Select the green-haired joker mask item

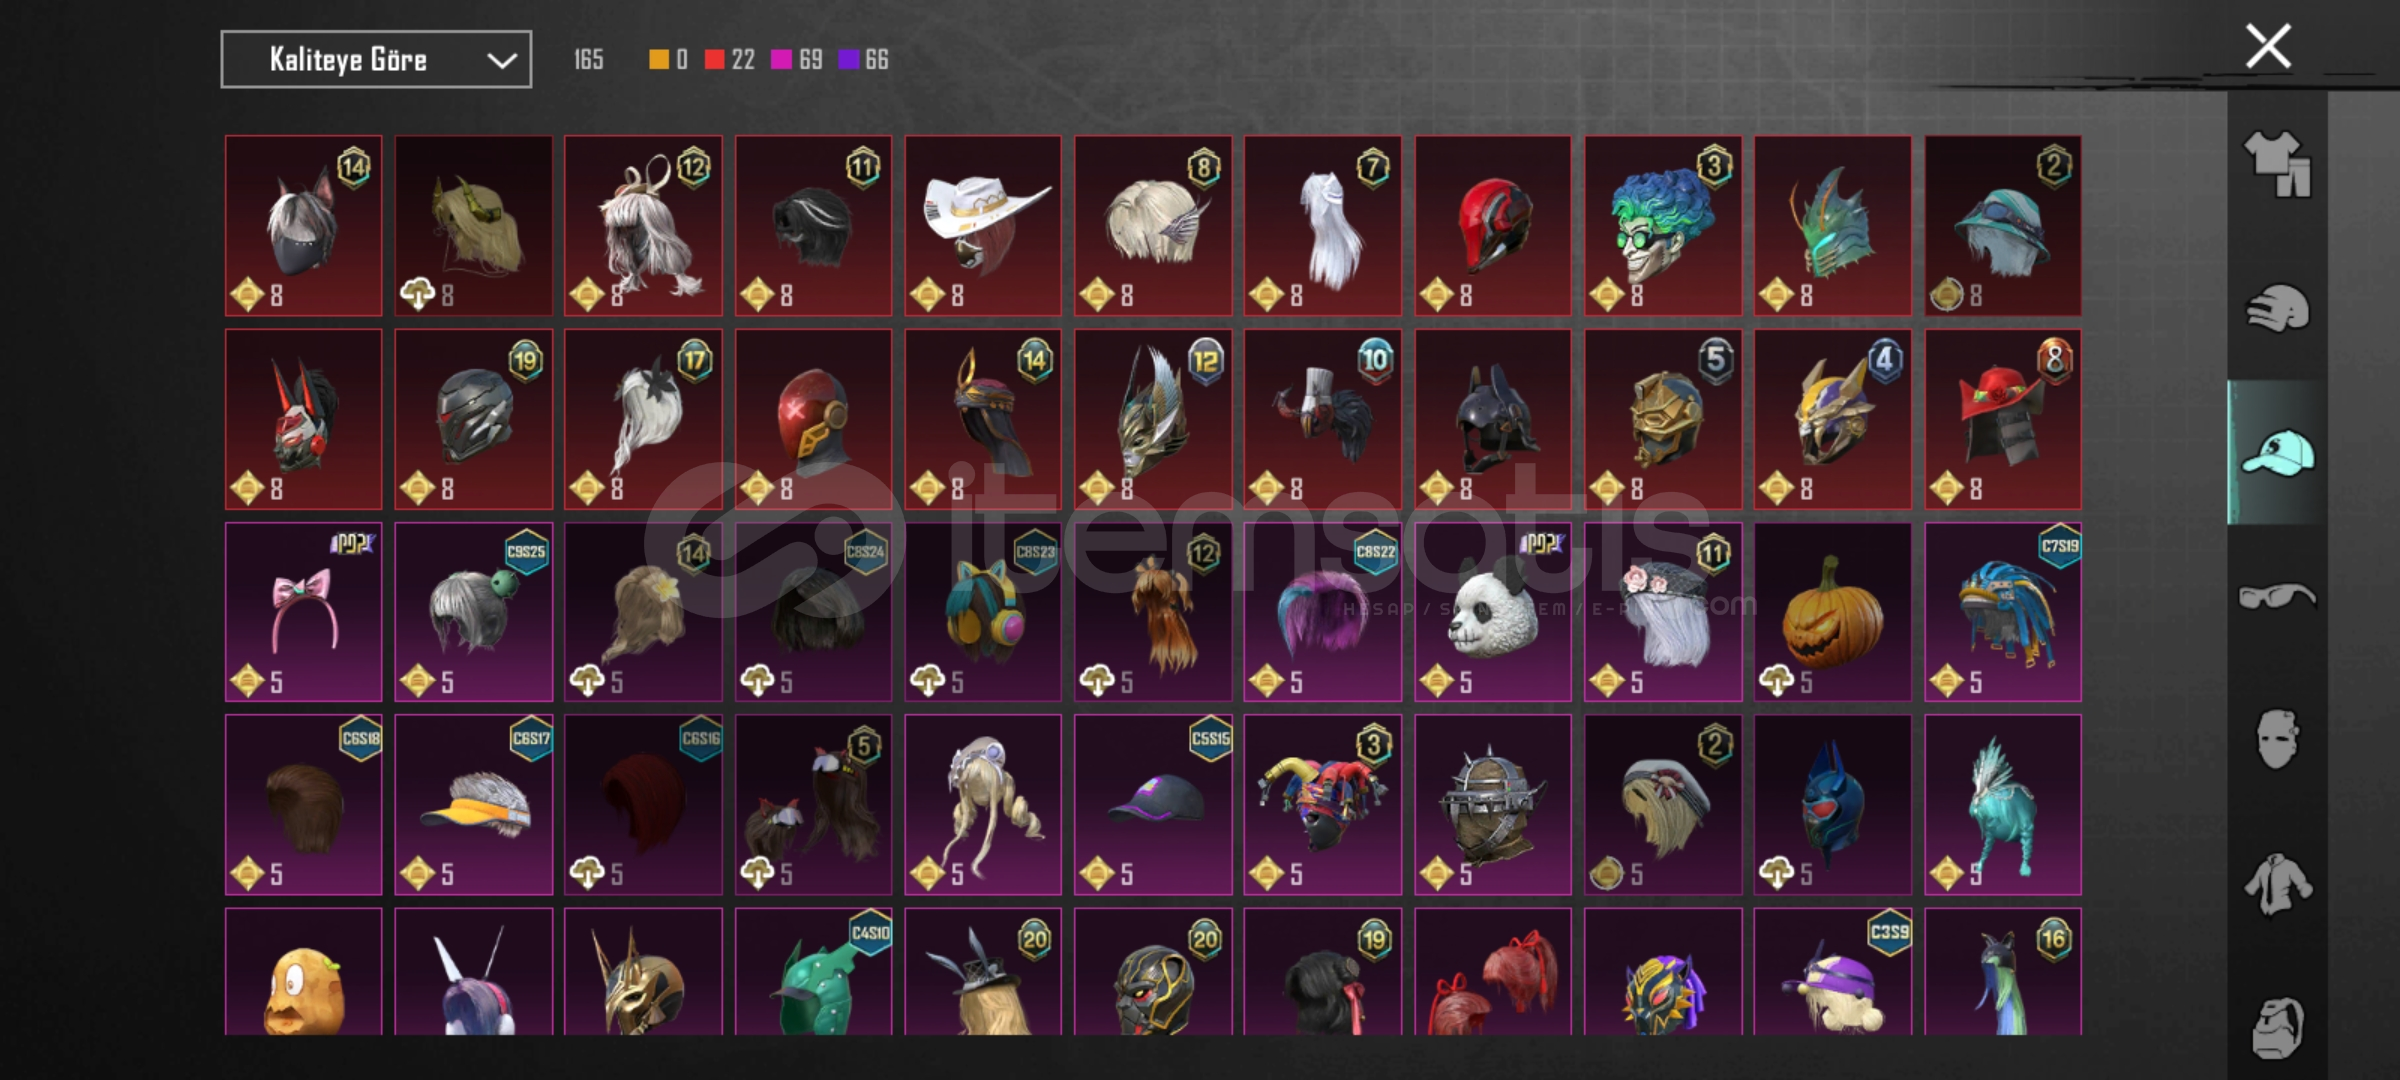[x=1663, y=226]
